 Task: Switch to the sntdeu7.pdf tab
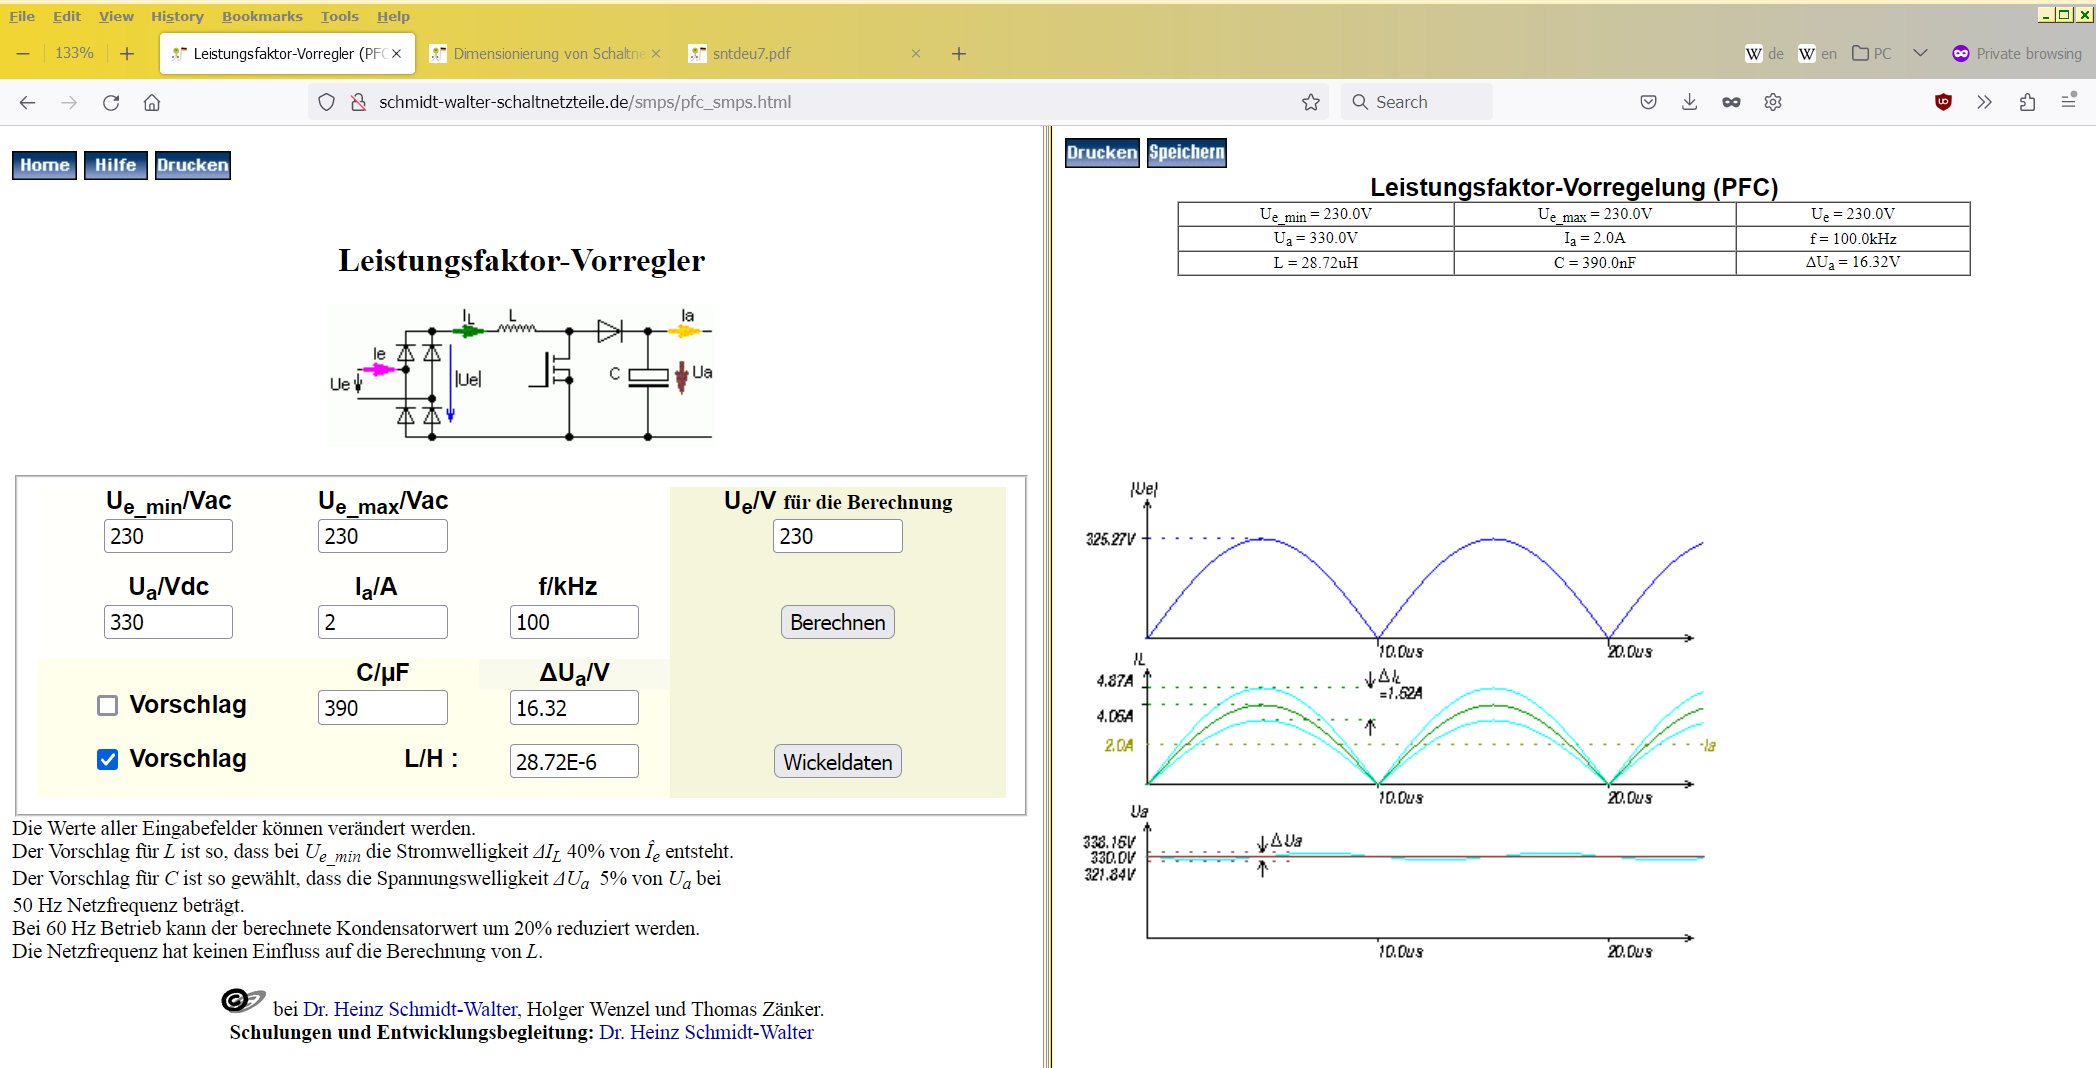[804, 53]
